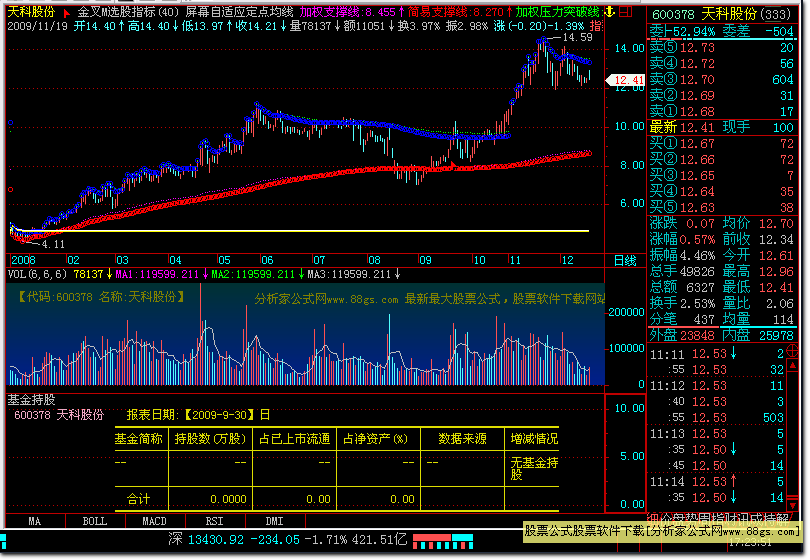Select the DMI indicator tab

point(273,521)
